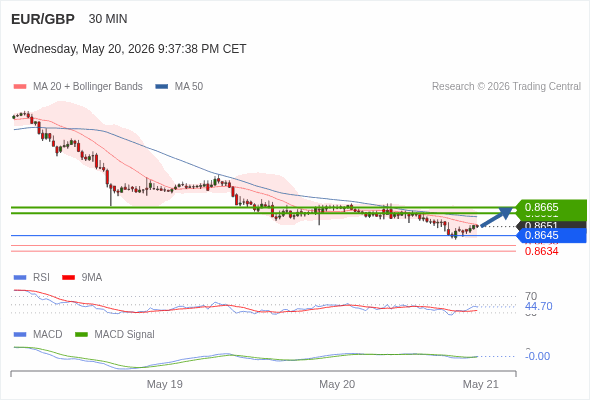Viewport: 590px width, 400px height.
Task: Click the 30 MIN timeframe label
Action: pos(108,19)
